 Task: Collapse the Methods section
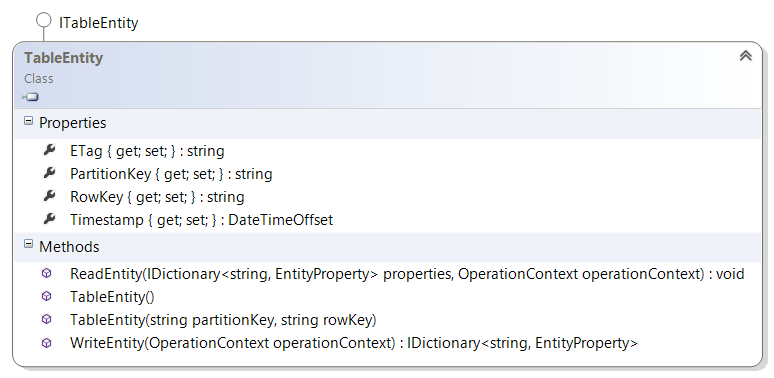click(29, 244)
